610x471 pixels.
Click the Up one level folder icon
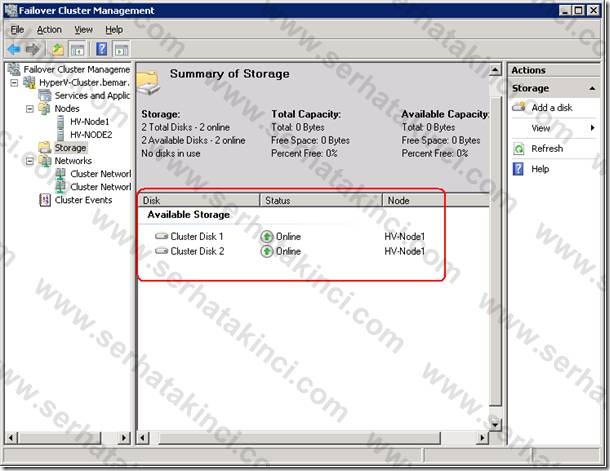(x=58, y=49)
